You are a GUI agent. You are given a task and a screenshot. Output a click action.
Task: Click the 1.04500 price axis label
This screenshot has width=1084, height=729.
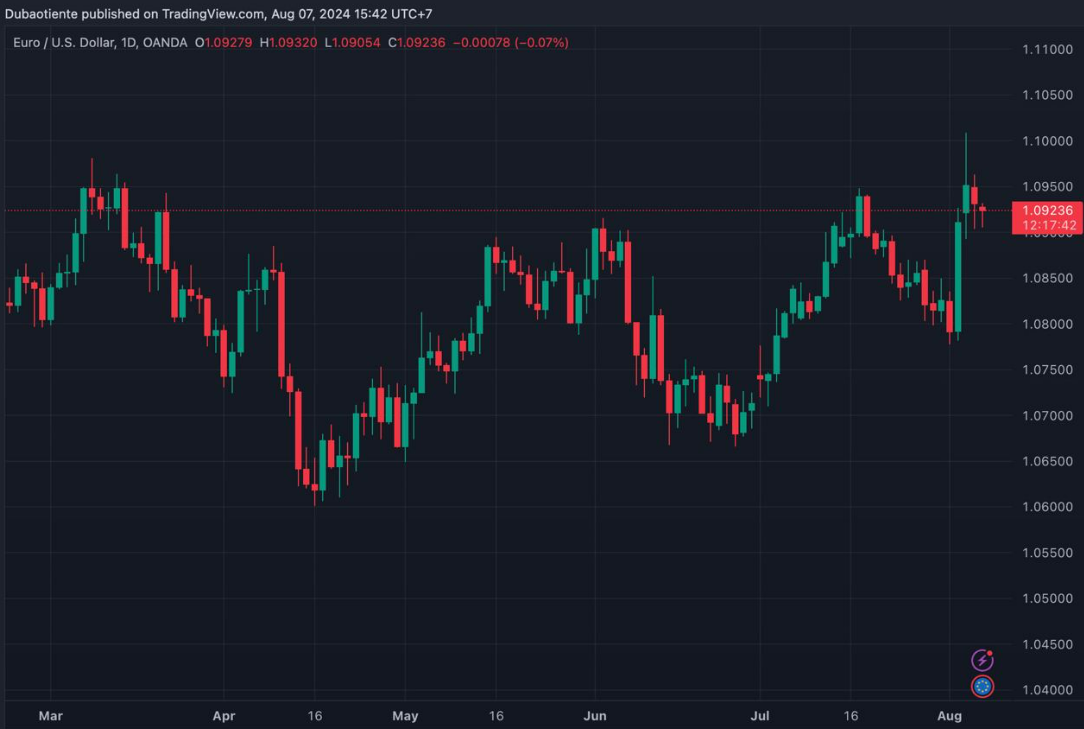tap(1047, 644)
